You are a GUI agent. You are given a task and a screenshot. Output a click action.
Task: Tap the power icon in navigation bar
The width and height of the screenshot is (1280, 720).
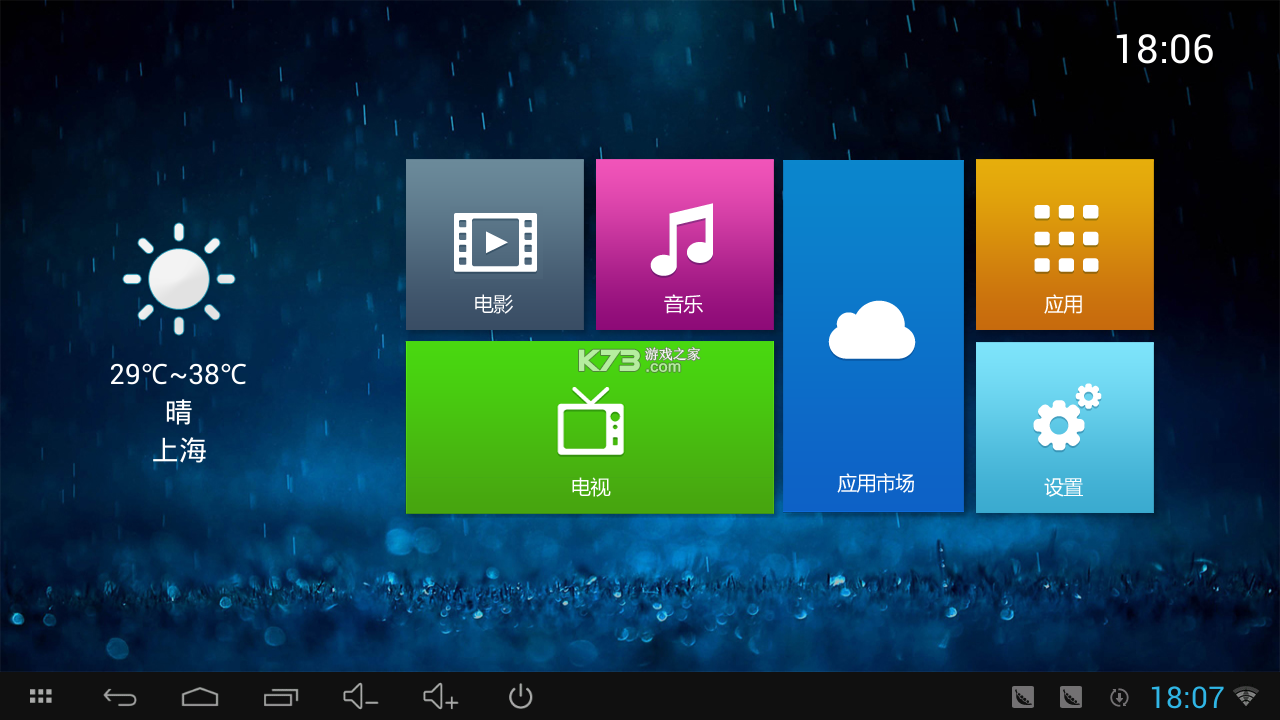coord(520,696)
